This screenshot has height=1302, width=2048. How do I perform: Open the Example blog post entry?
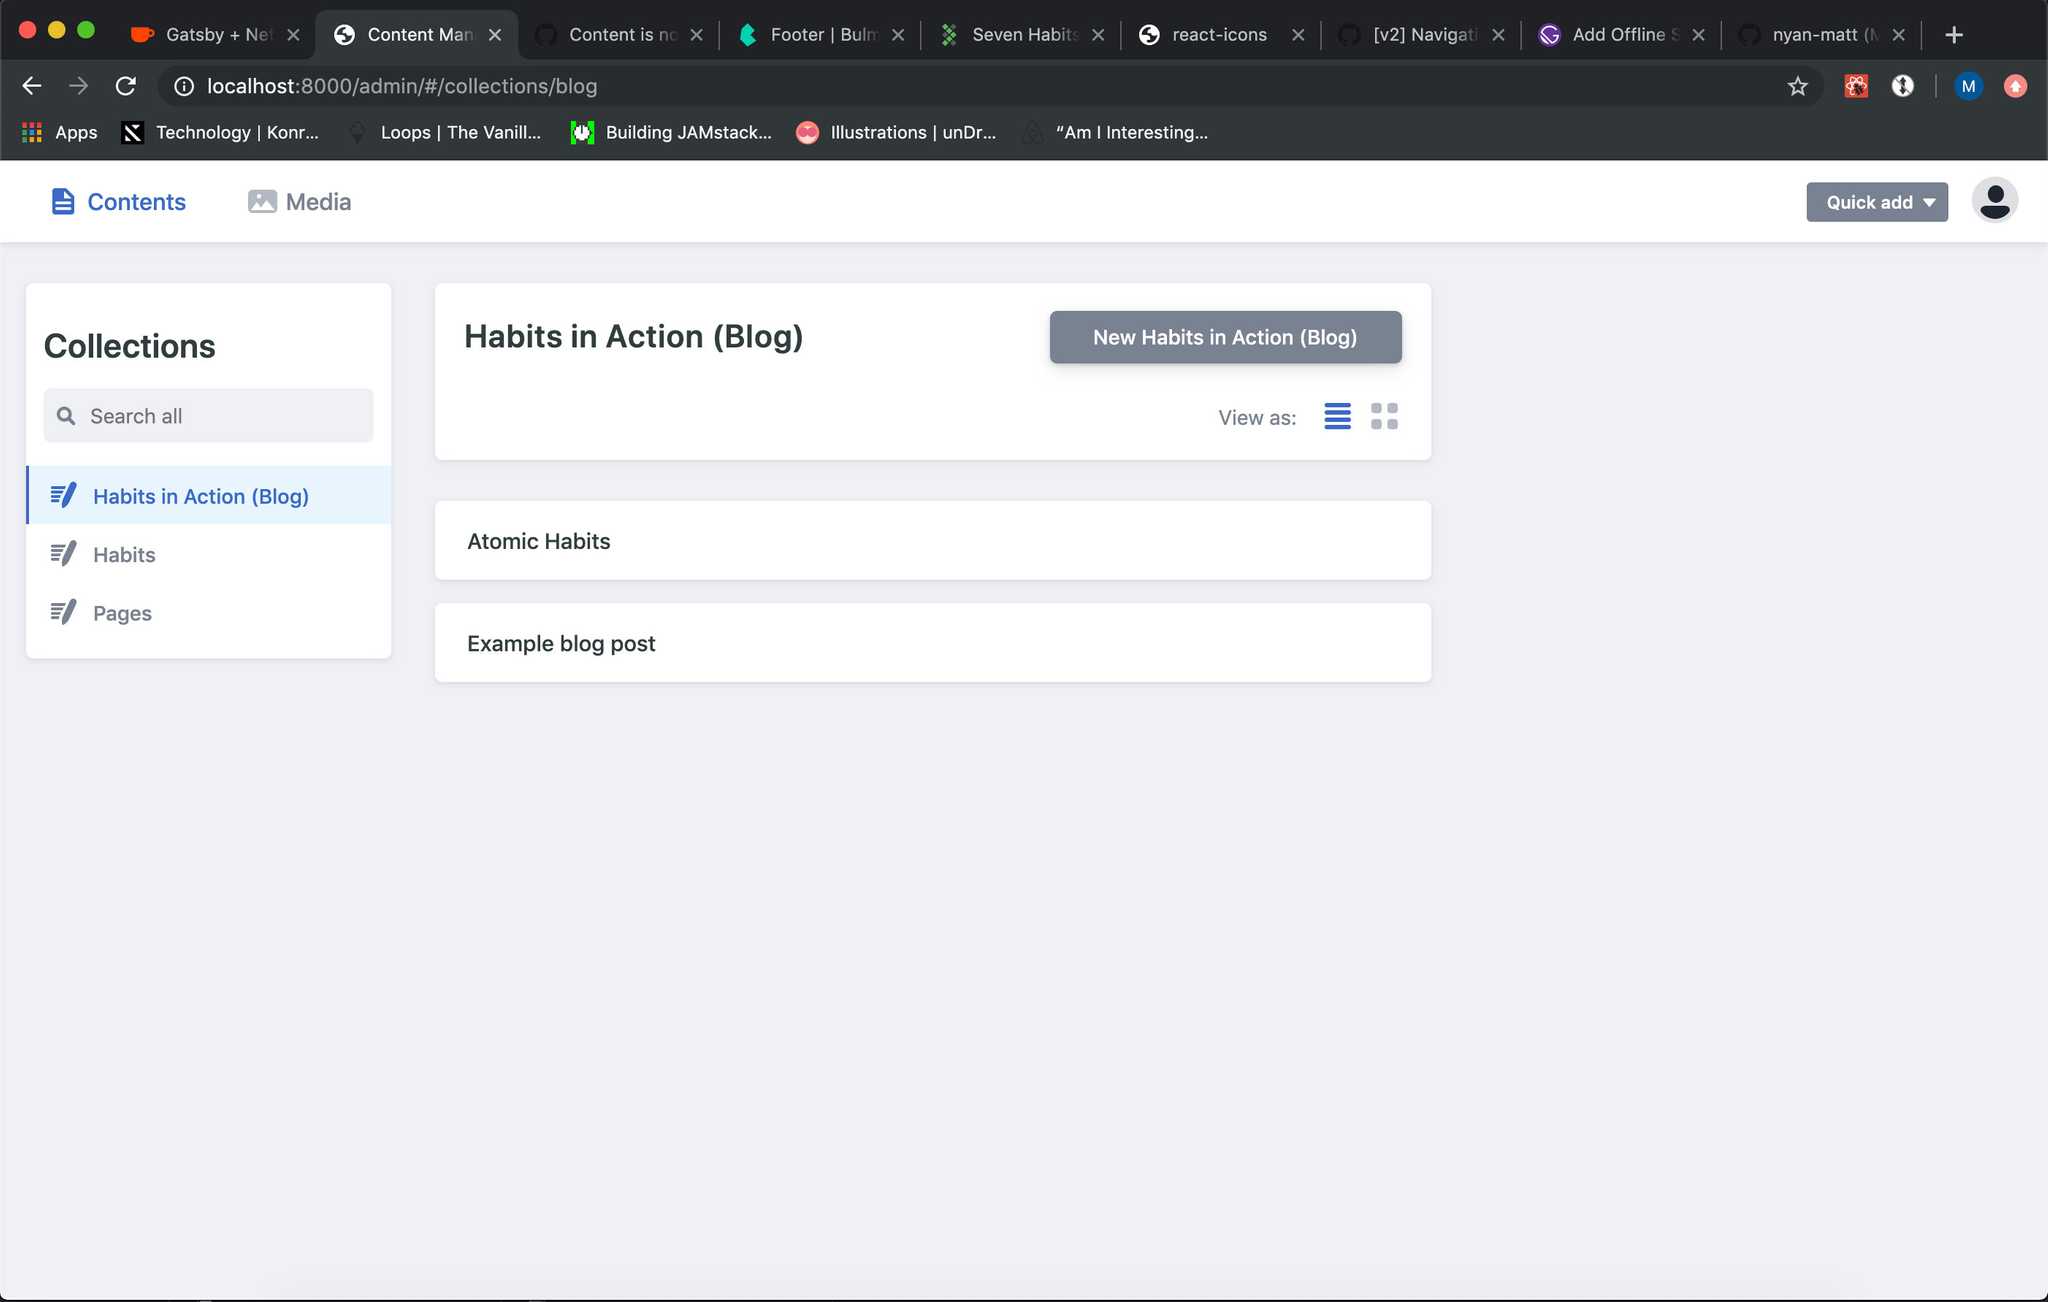pyautogui.click(x=932, y=643)
